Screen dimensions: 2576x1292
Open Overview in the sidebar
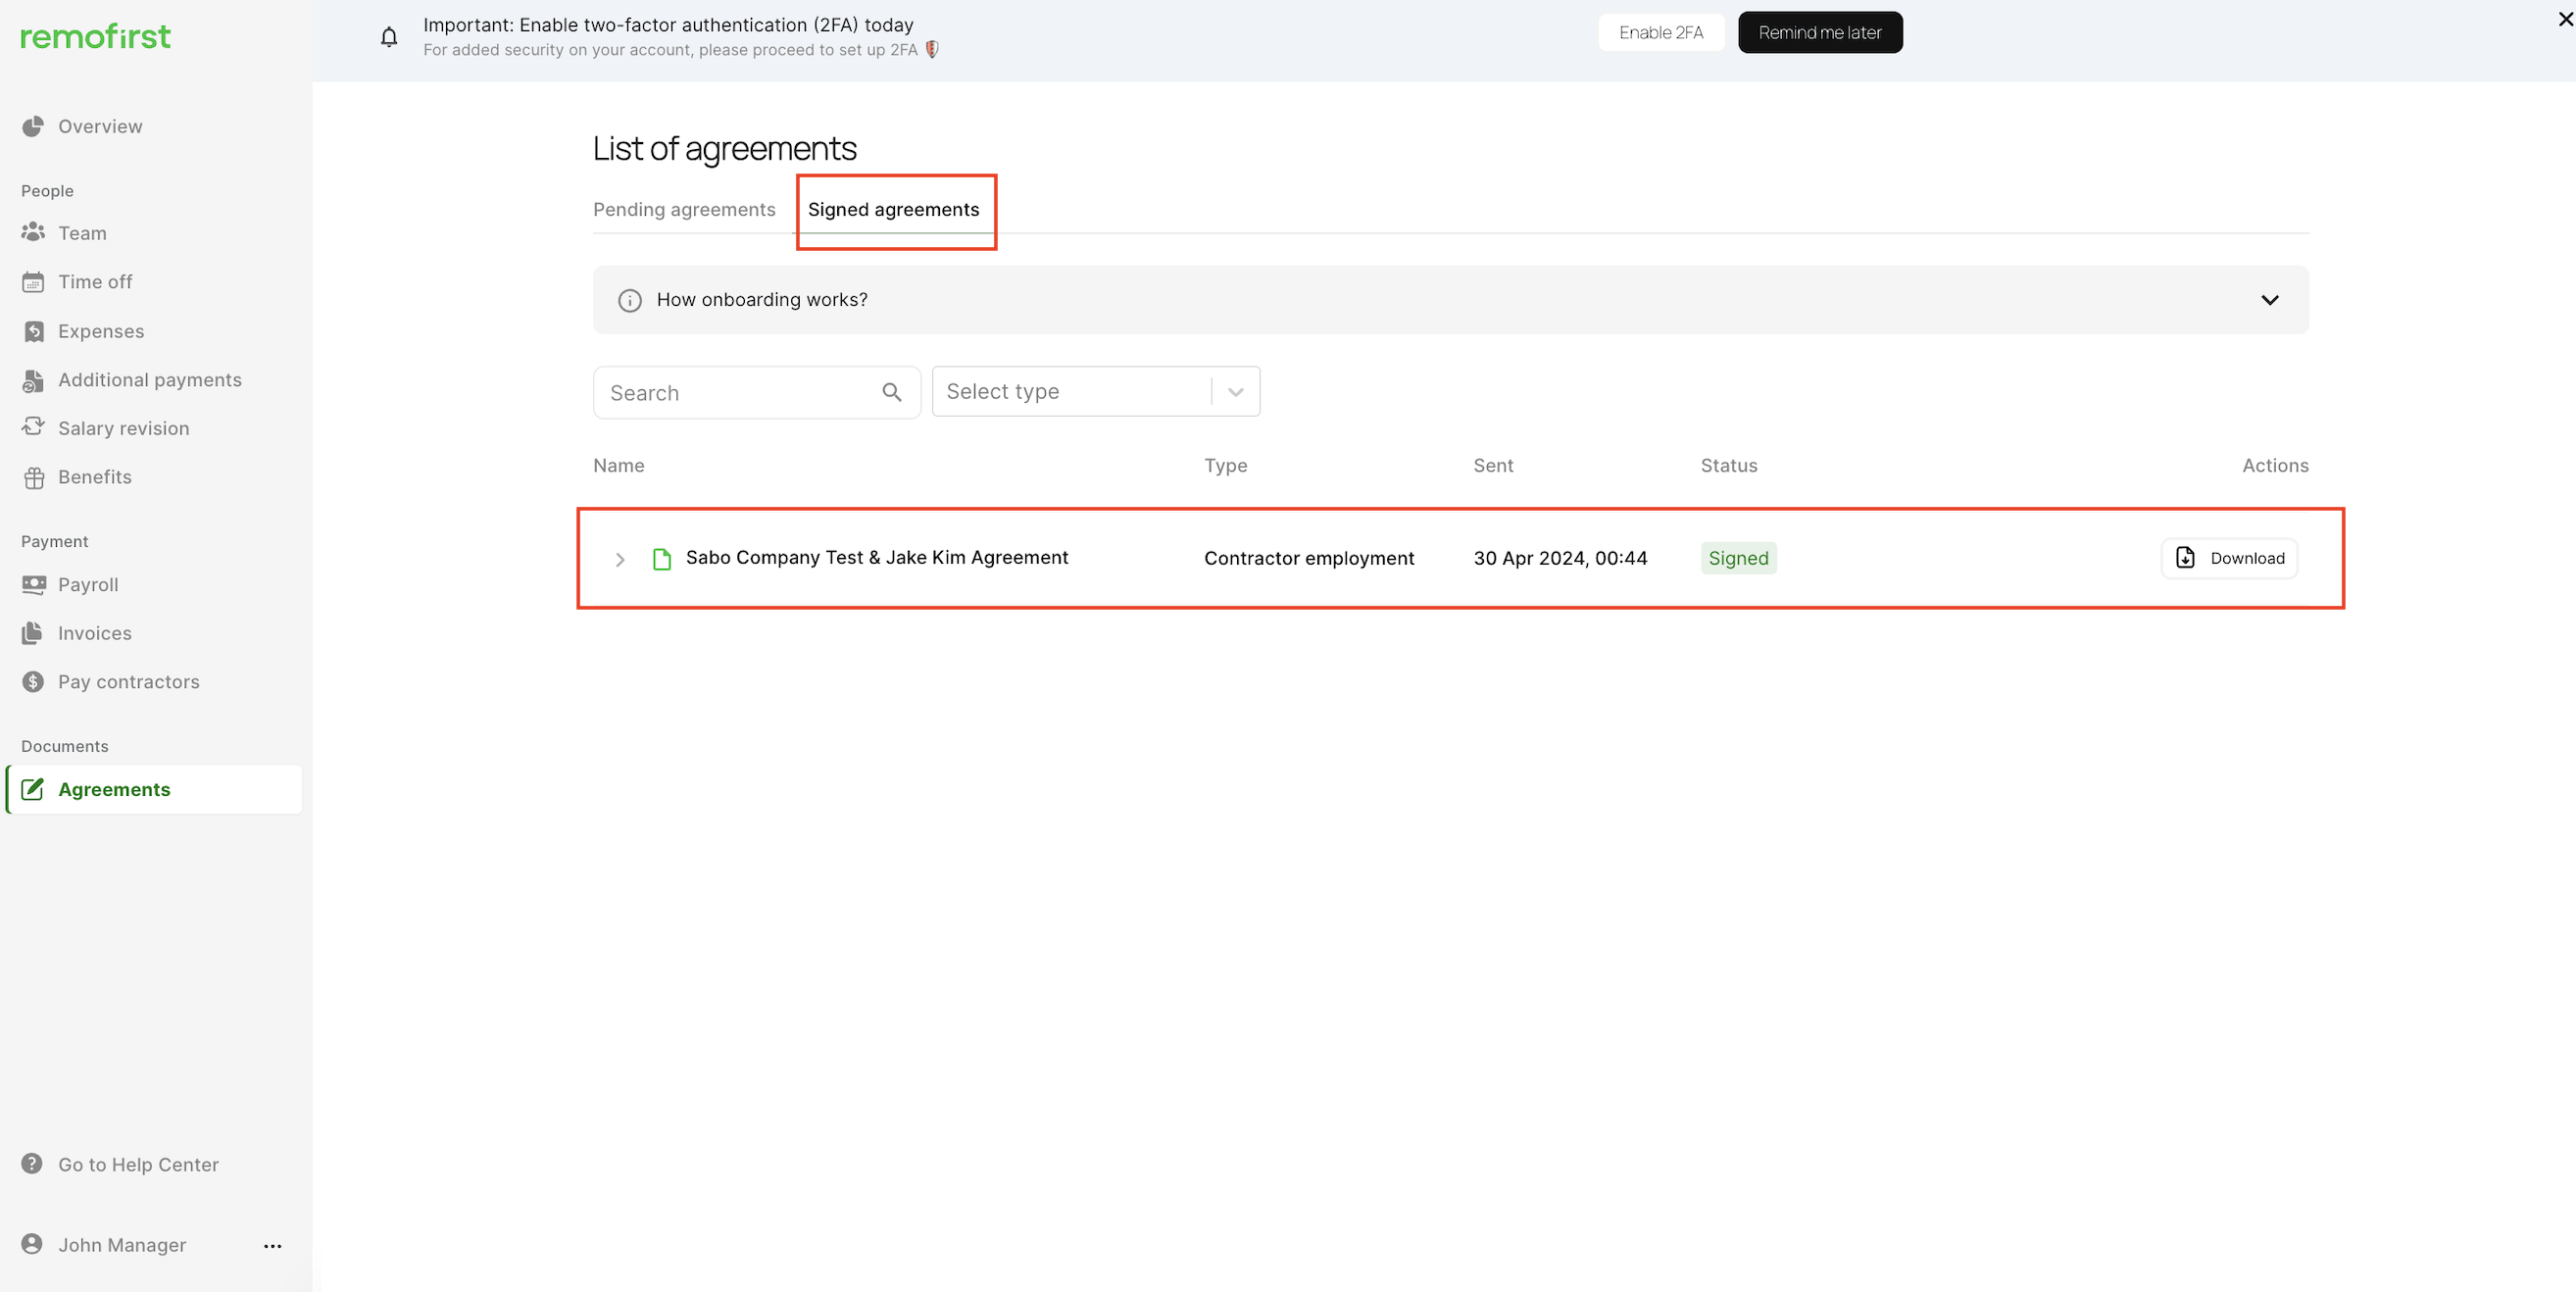100,126
